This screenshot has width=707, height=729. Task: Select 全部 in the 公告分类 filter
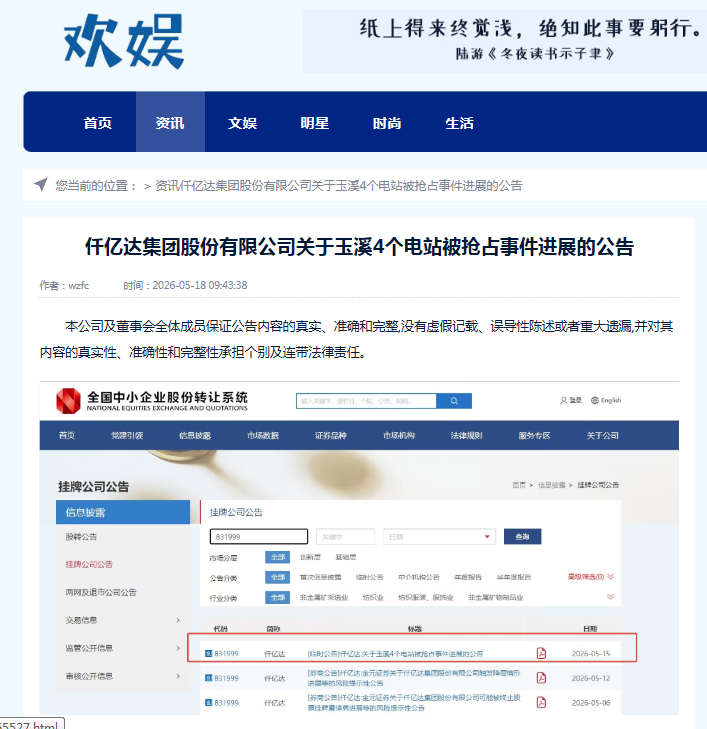tap(278, 577)
